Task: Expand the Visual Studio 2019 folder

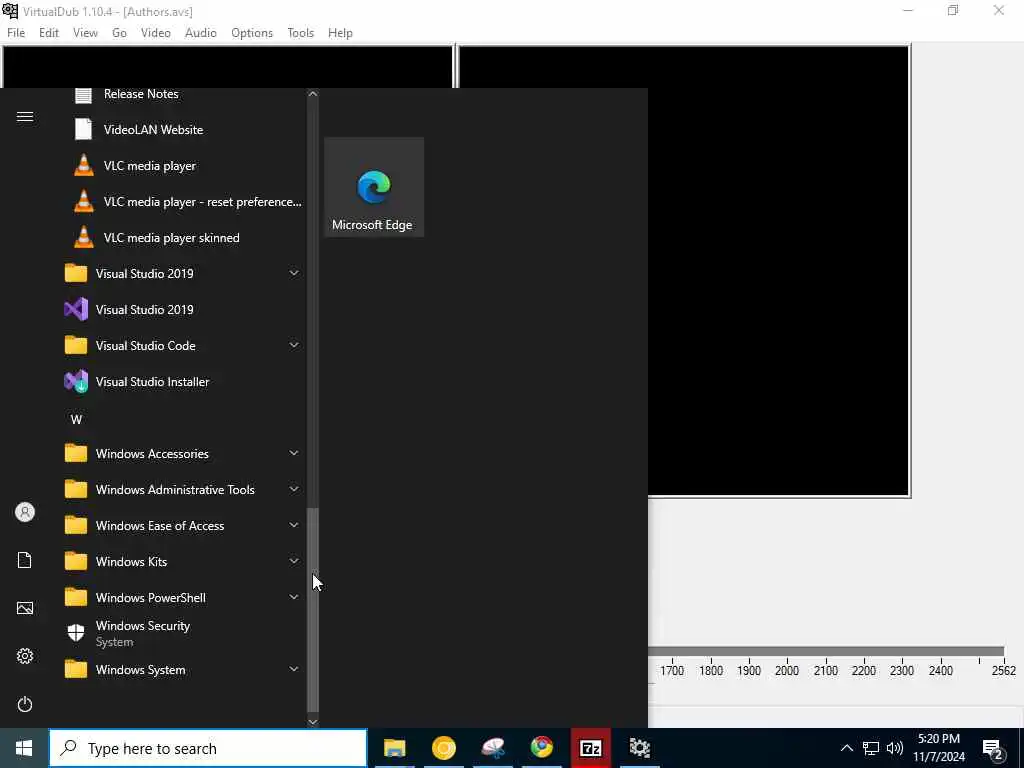Action: [180, 274]
